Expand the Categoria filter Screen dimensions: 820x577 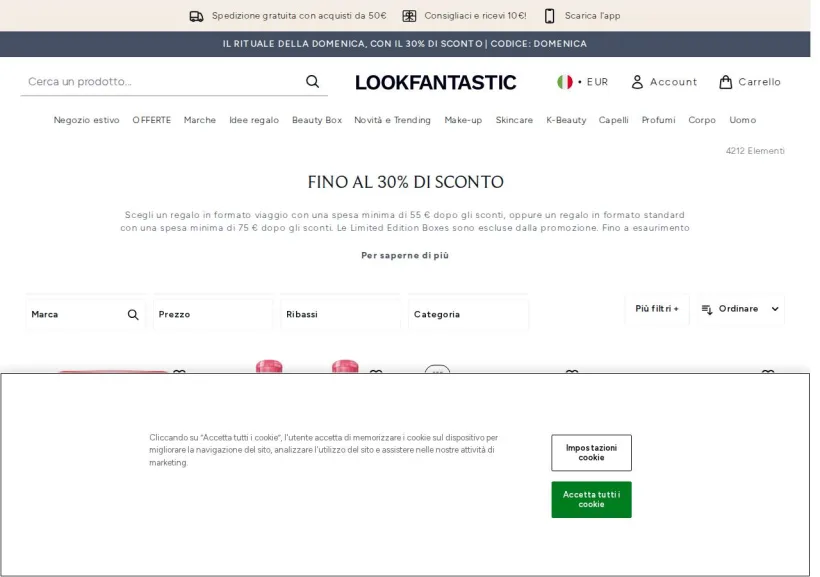(x=468, y=314)
